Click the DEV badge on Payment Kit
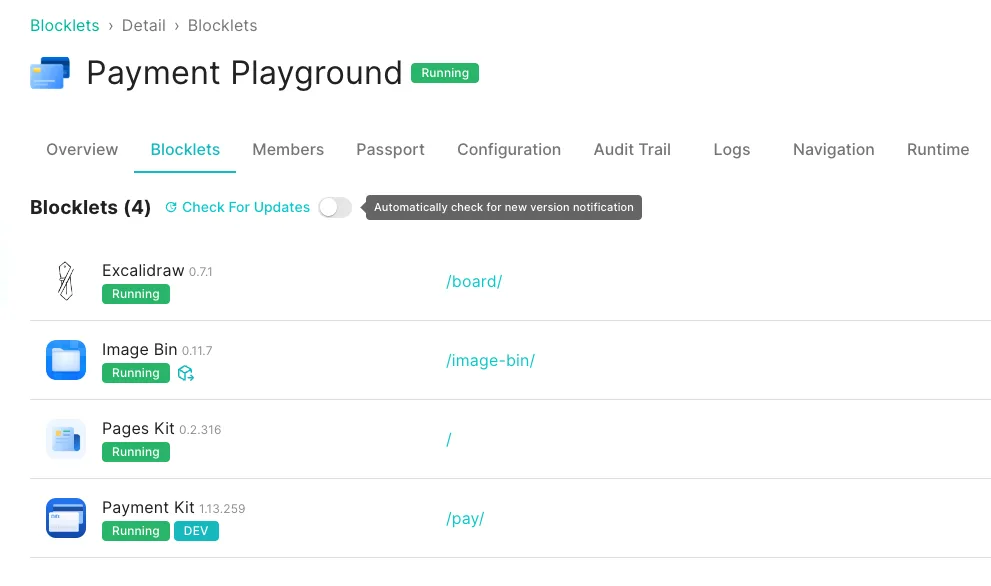This screenshot has height=586, width=991. pyautogui.click(x=196, y=531)
